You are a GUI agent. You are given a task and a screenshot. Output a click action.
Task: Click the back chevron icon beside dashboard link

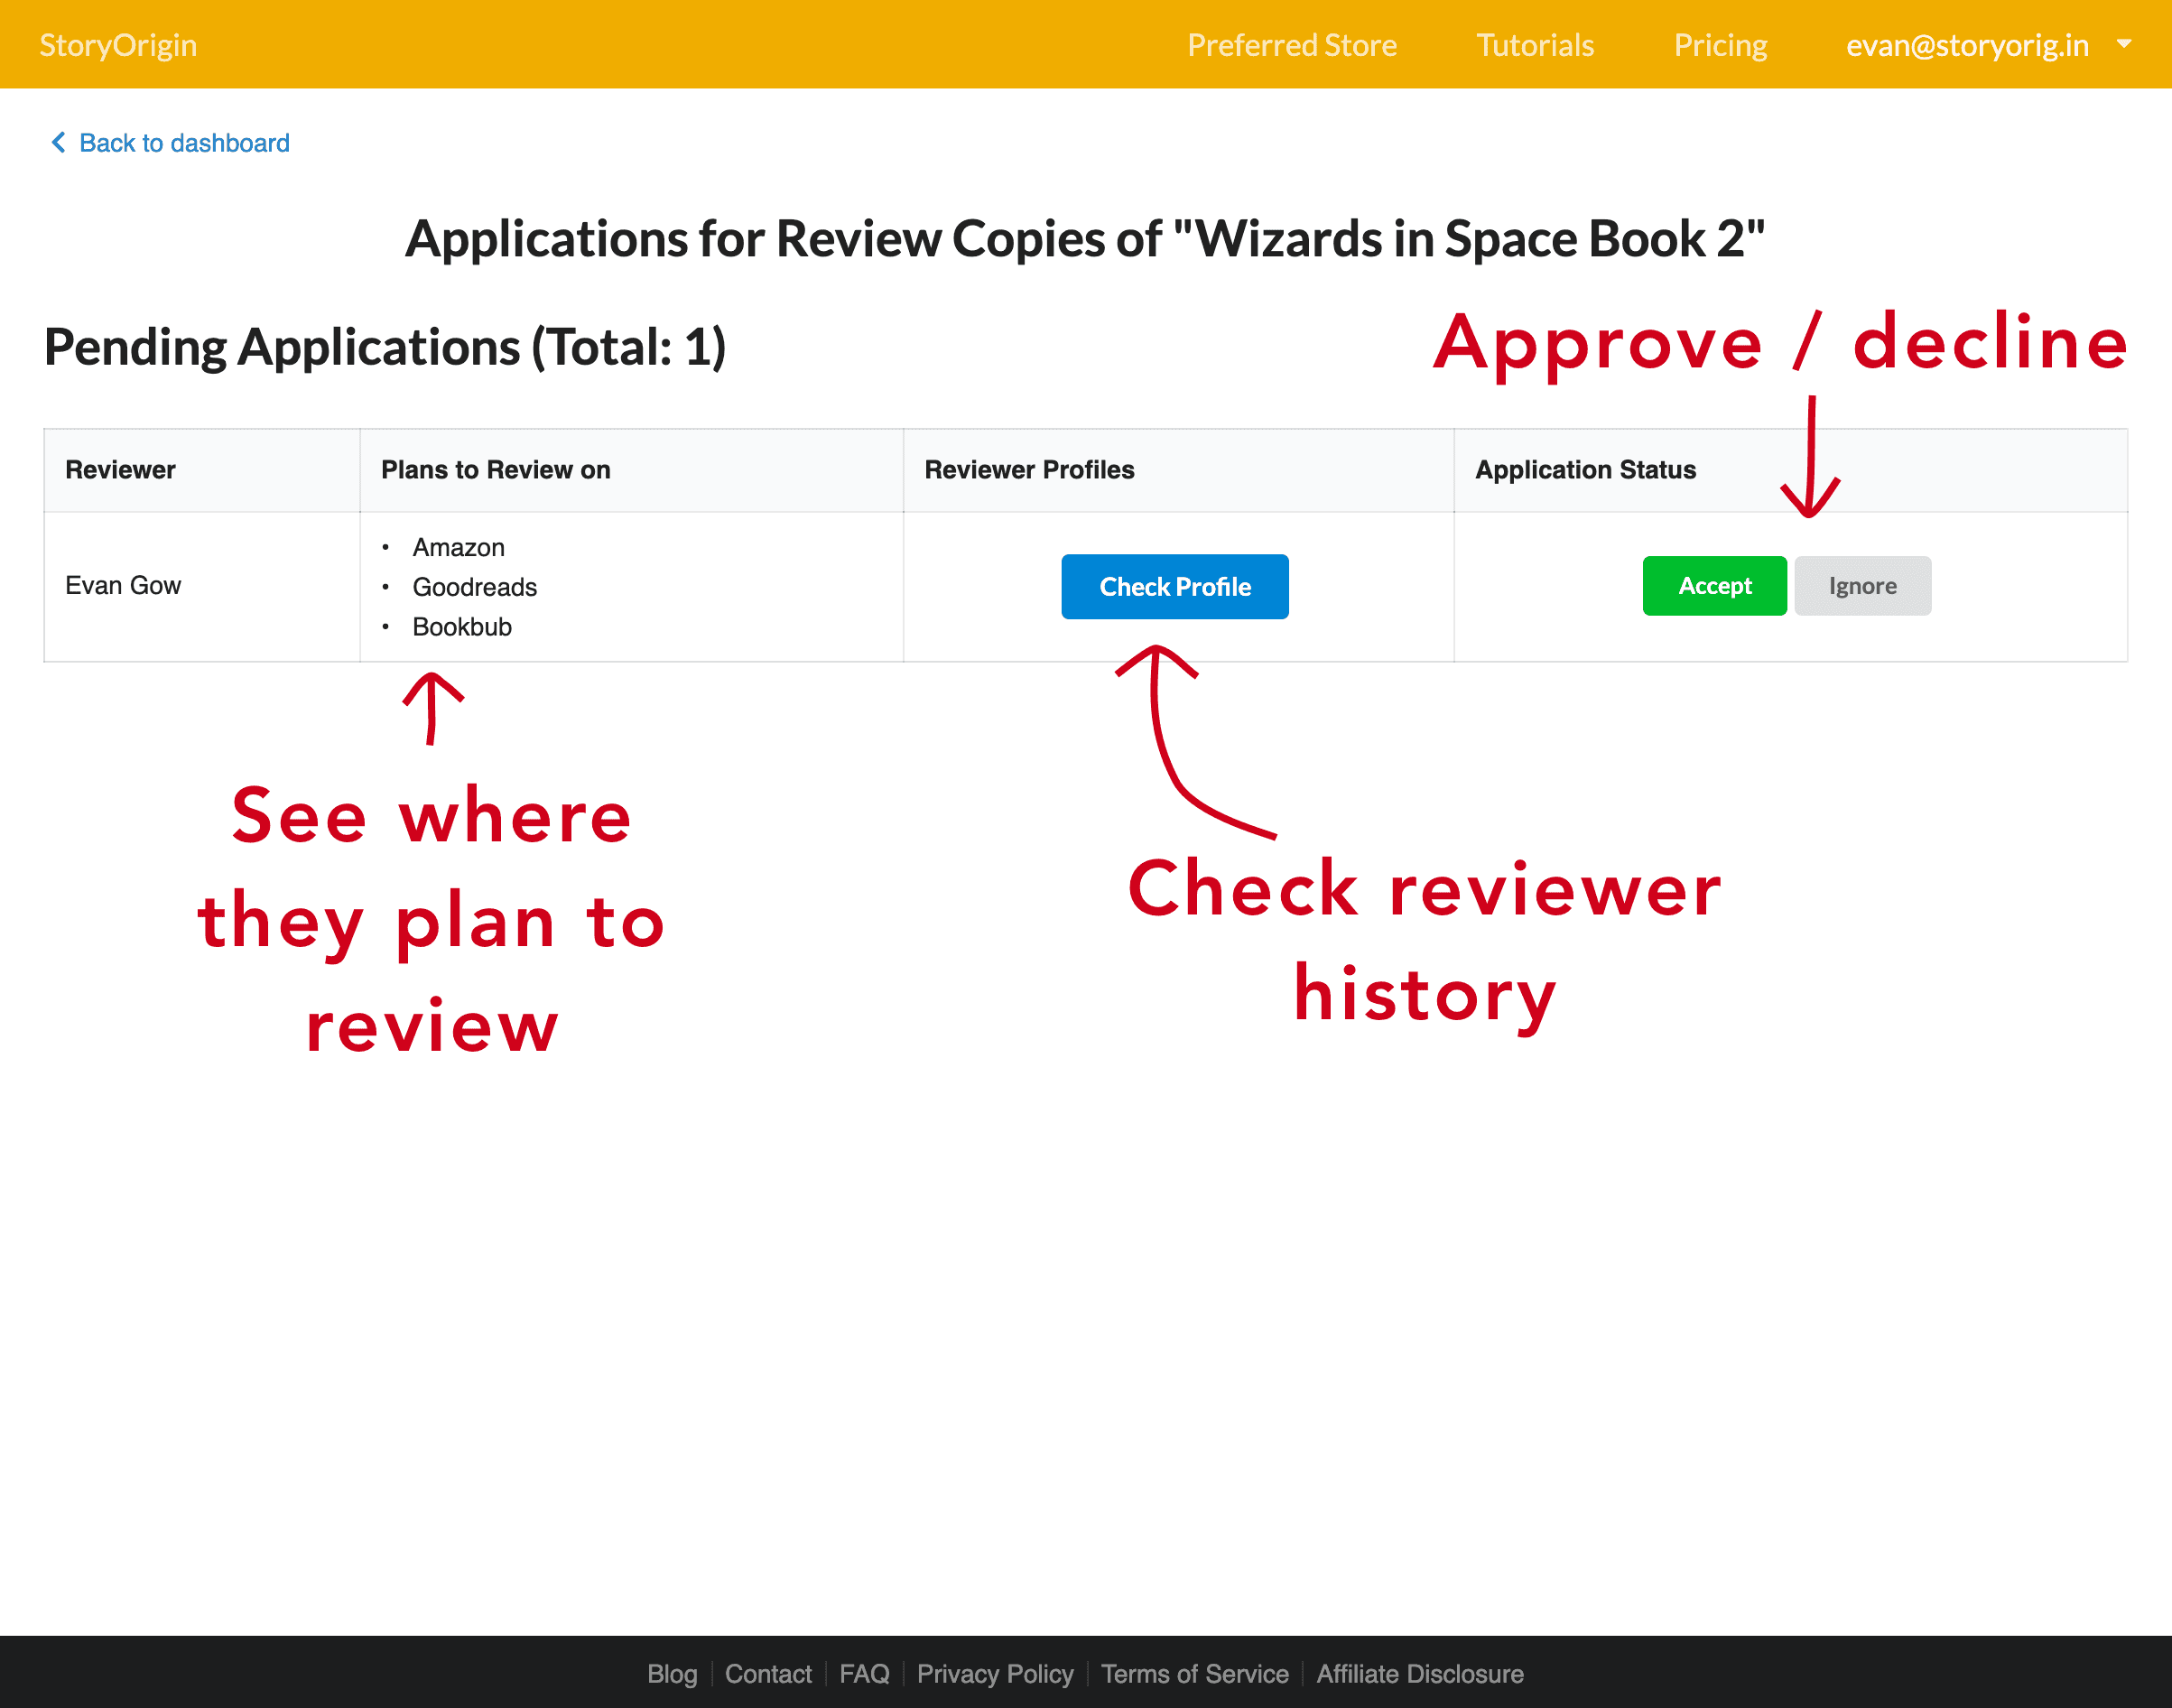[x=58, y=143]
